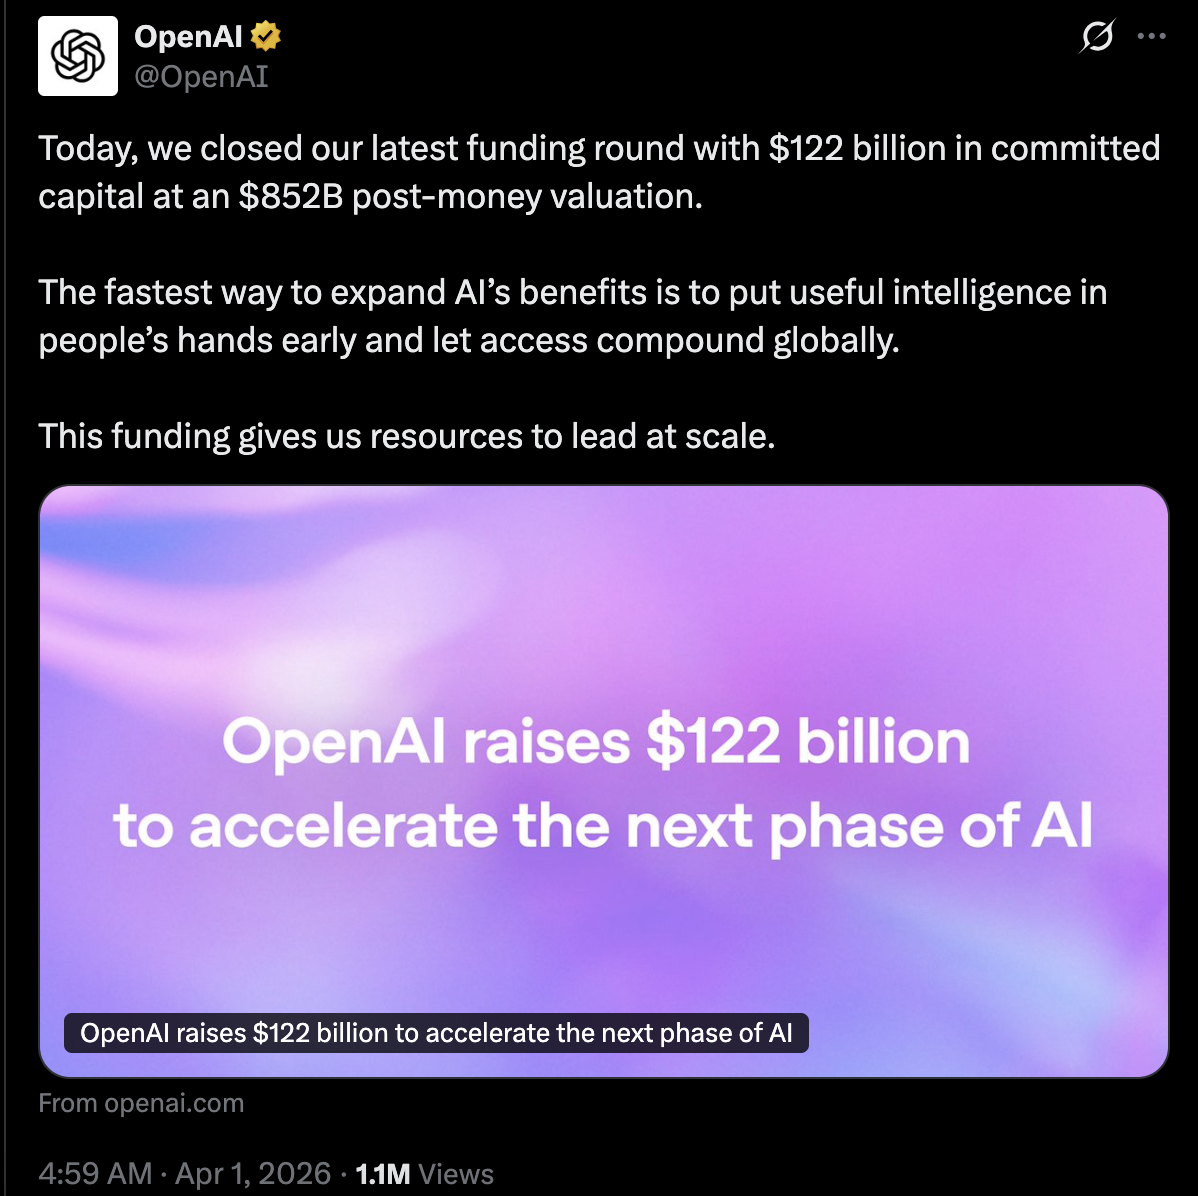The image size is (1198, 1196).
Task: Click the "Views" label beside the count
Action: [456, 1173]
